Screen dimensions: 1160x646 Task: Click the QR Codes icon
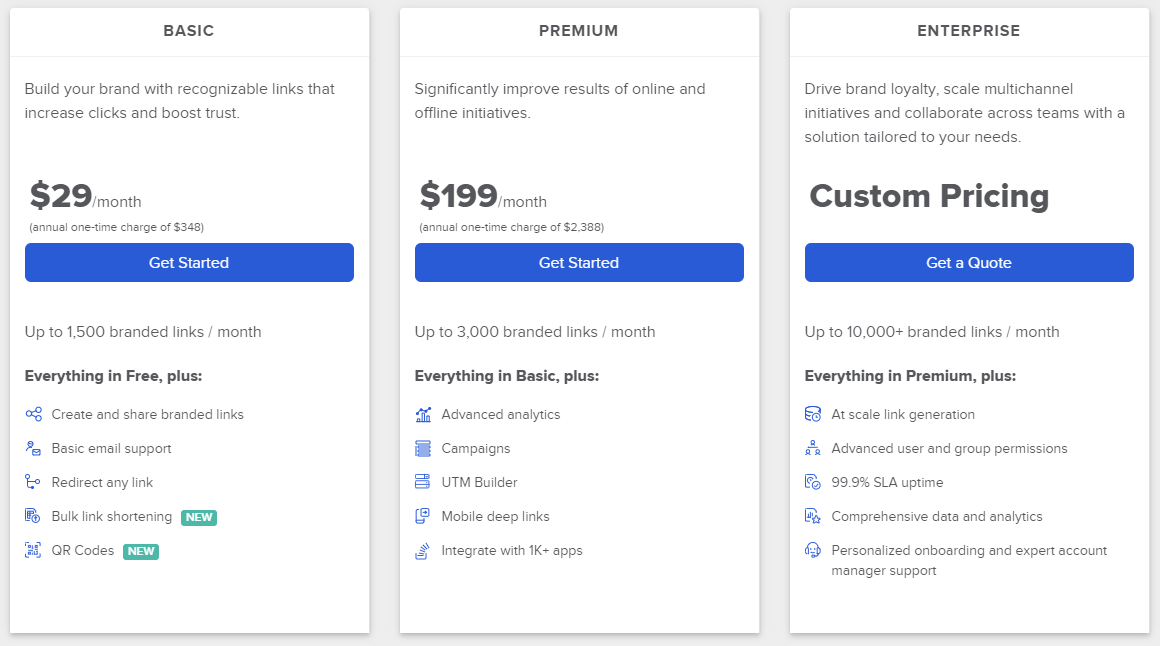[33, 551]
